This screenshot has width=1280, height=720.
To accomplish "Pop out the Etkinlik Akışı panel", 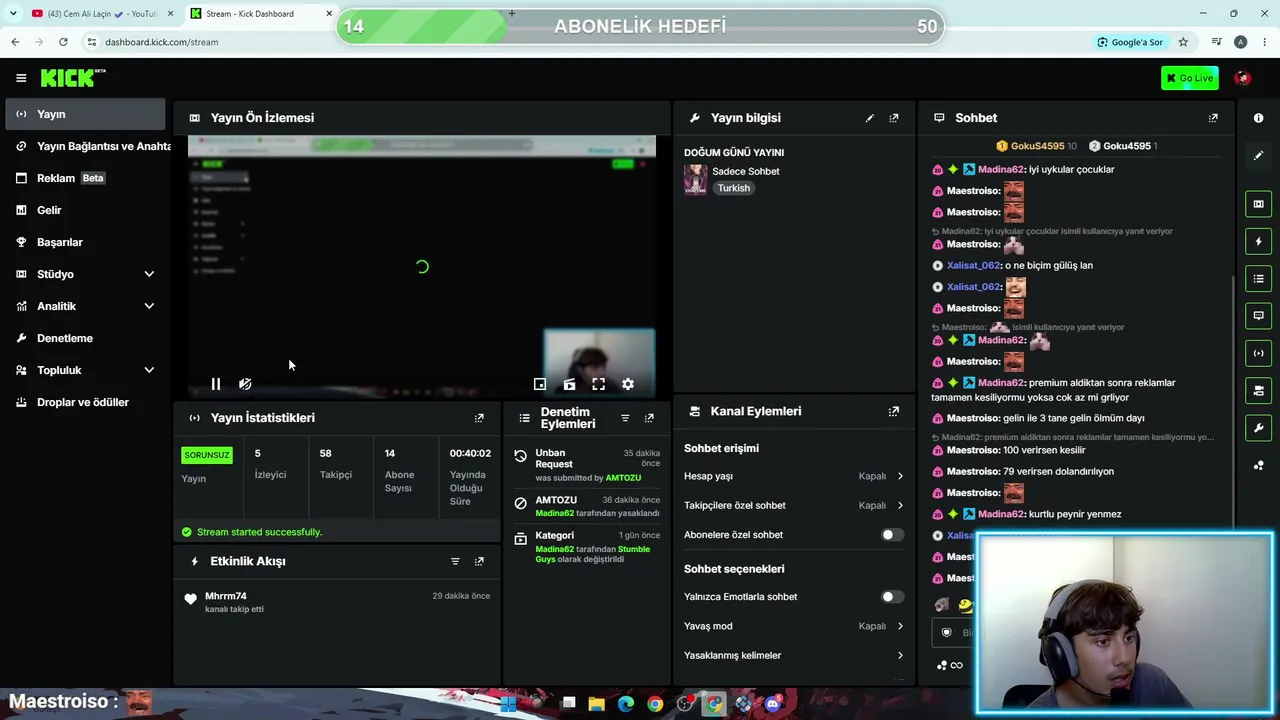I will (479, 562).
